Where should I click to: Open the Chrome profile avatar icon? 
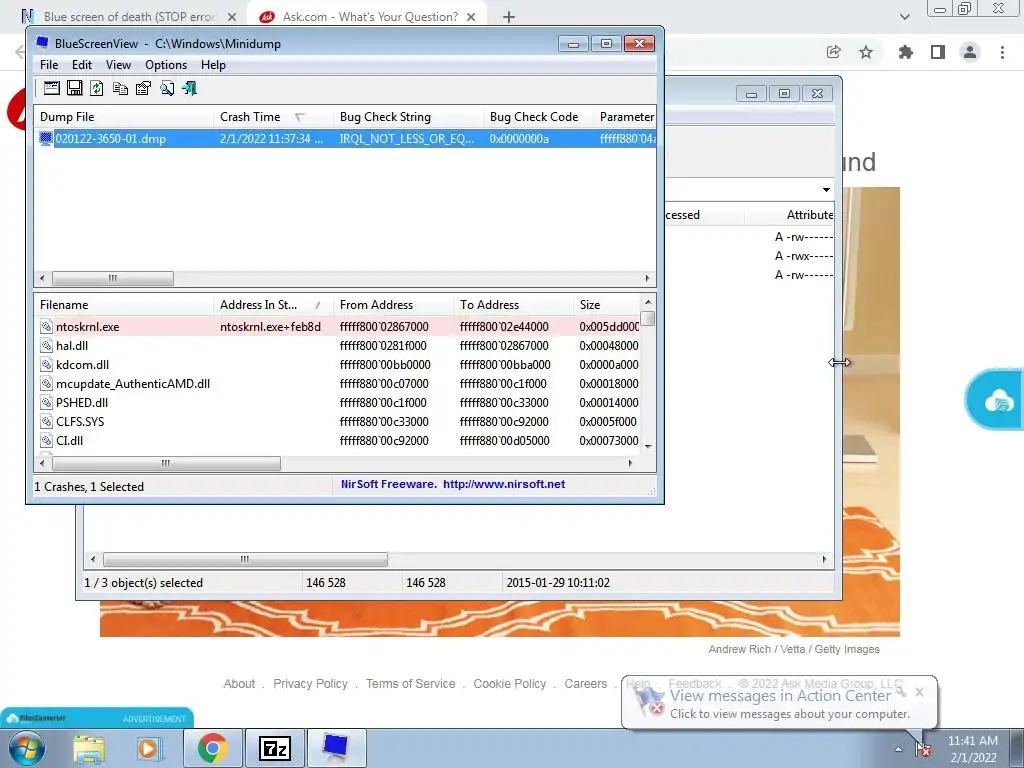970,52
